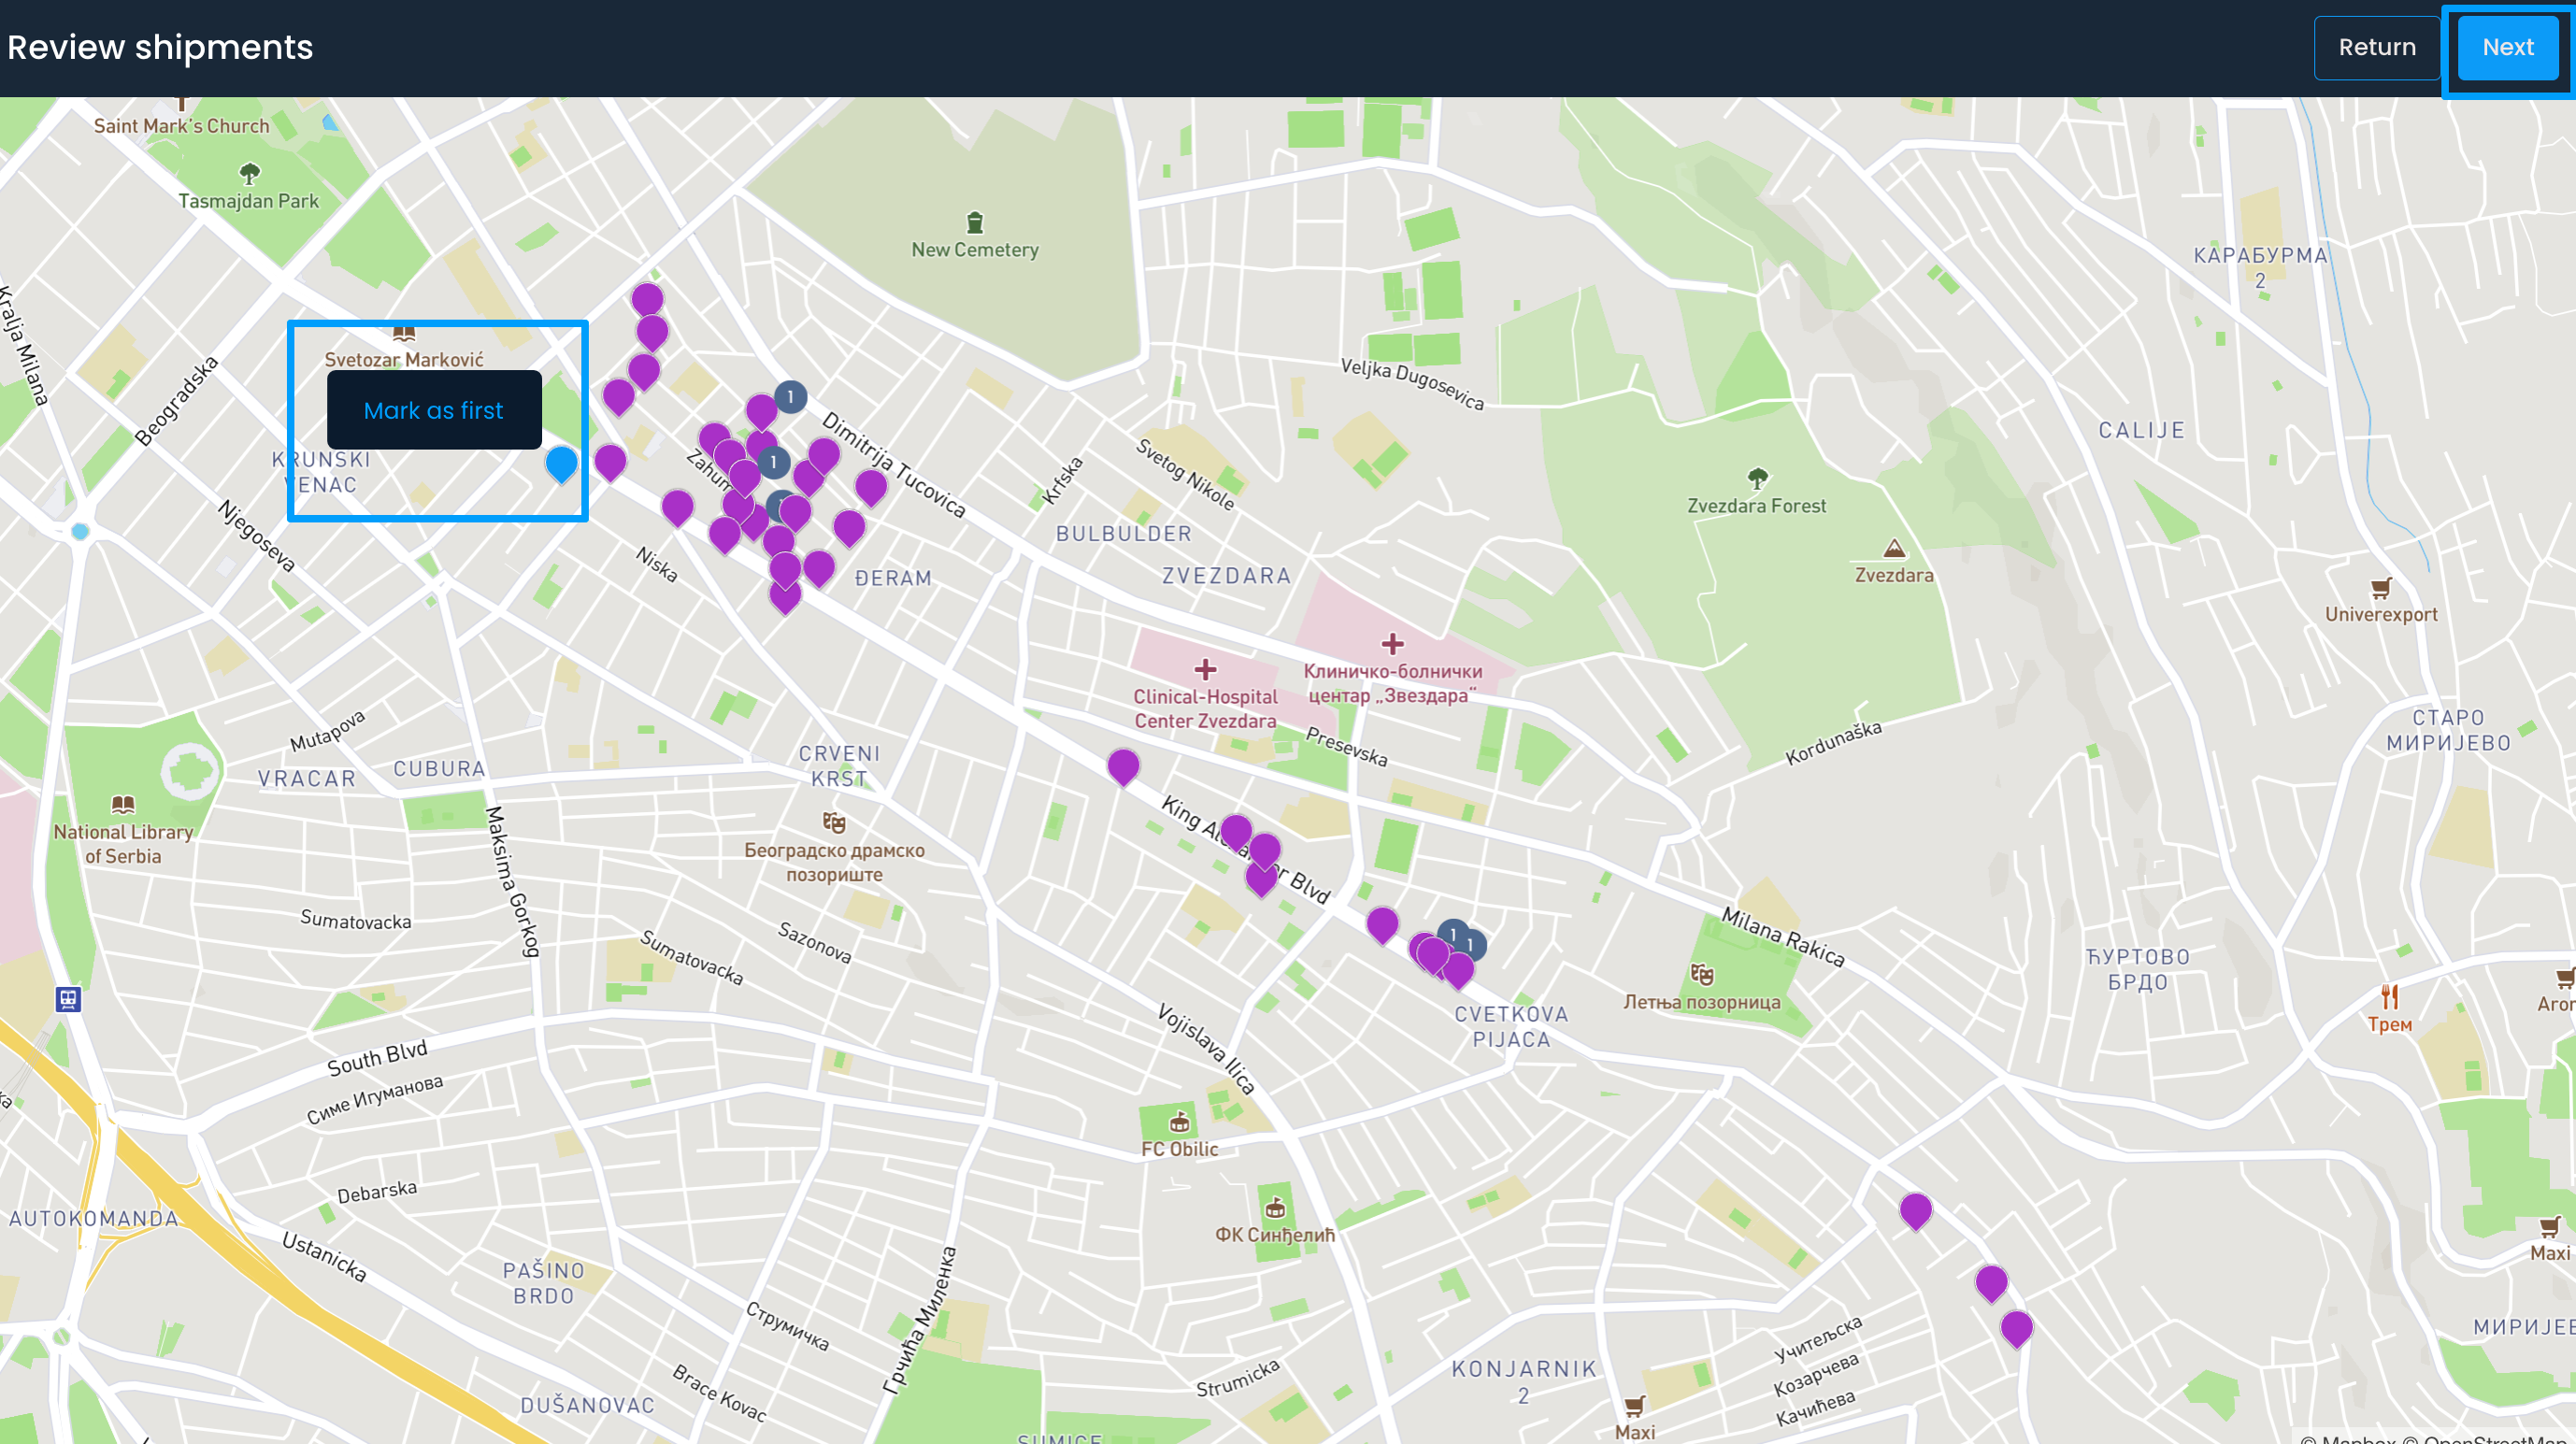2576x1444 pixels.
Task: Click the Tasmajdan Park tree icon
Action: 249,174
